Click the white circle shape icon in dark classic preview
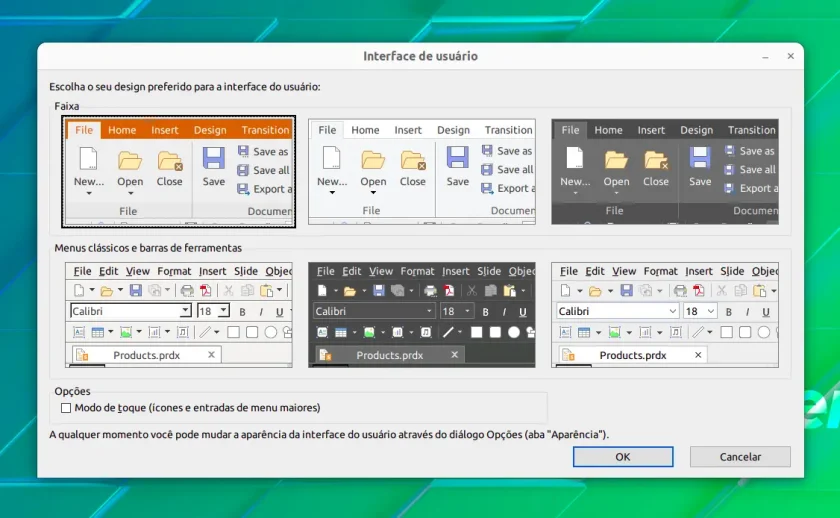This screenshot has width=840, height=518. [x=514, y=333]
